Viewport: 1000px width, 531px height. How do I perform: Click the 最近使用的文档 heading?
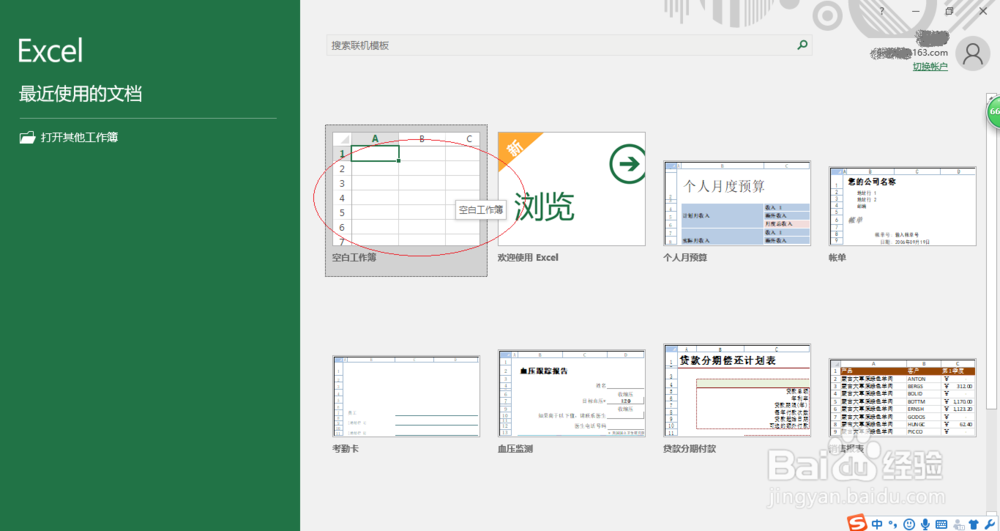[x=80, y=94]
